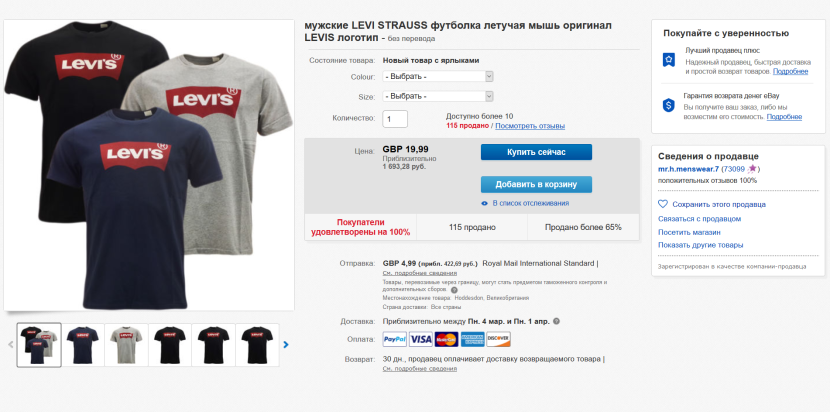The height and width of the screenshot is (412, 830).
Task: Open the Colour dropdown
Action: click(438, 76)
